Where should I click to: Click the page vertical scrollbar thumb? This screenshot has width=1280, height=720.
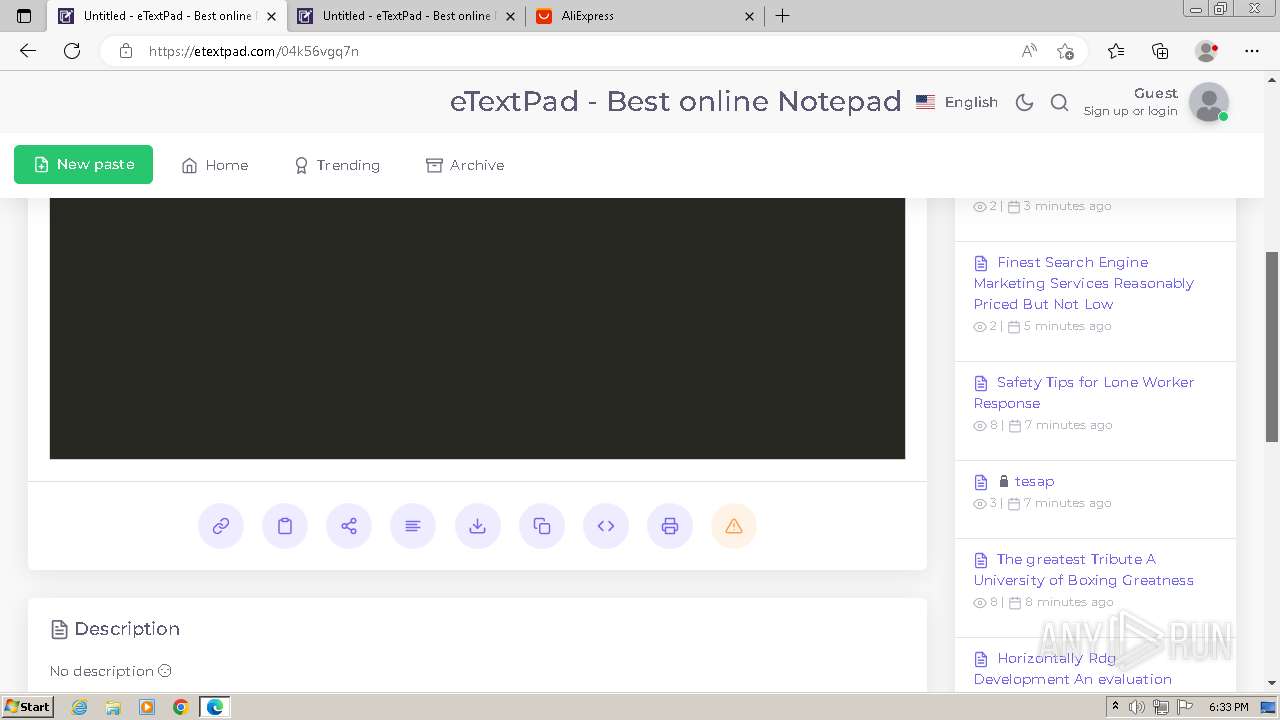click(1272, 346)
